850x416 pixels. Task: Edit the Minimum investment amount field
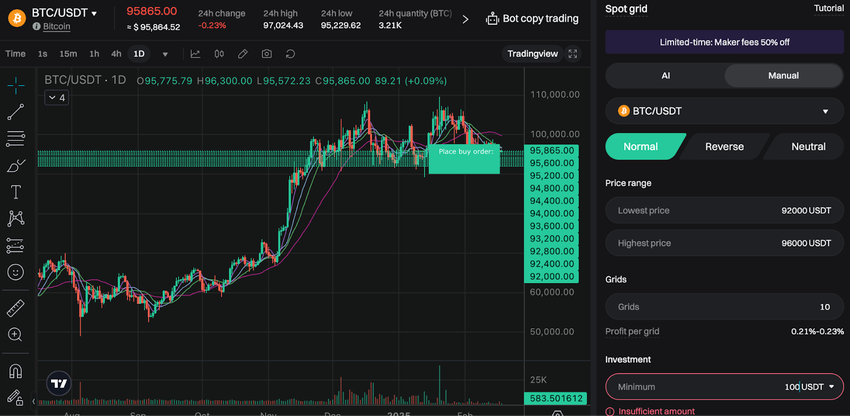coord(724,387)
